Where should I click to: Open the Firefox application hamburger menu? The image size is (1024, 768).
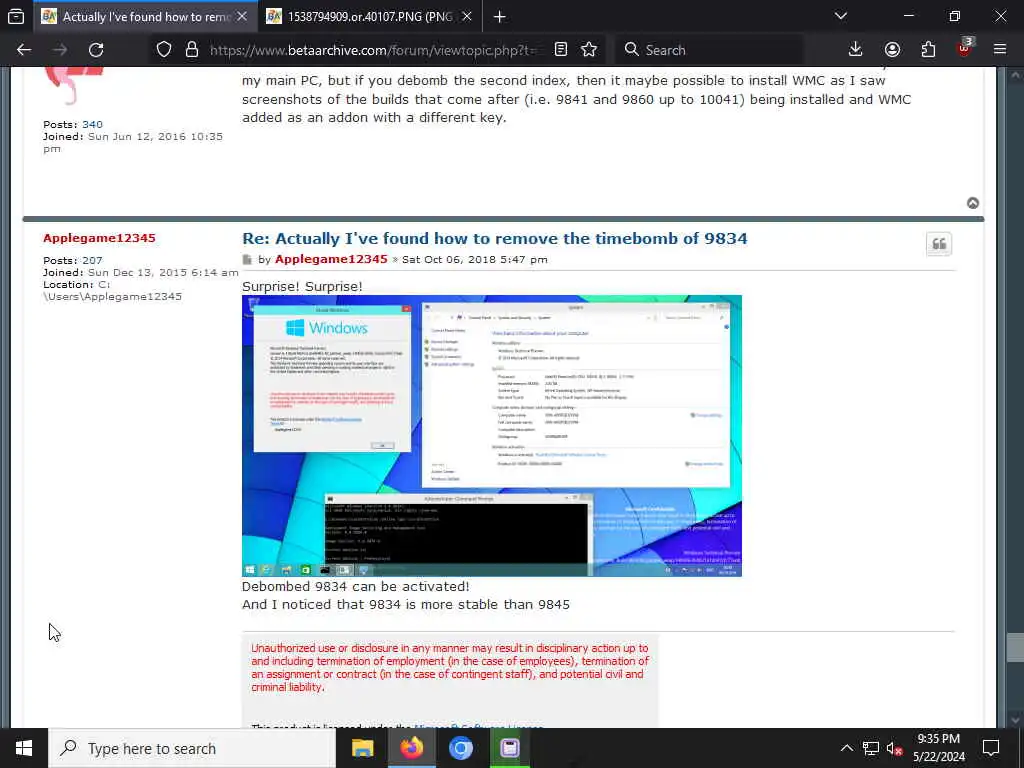[1000, 49]
